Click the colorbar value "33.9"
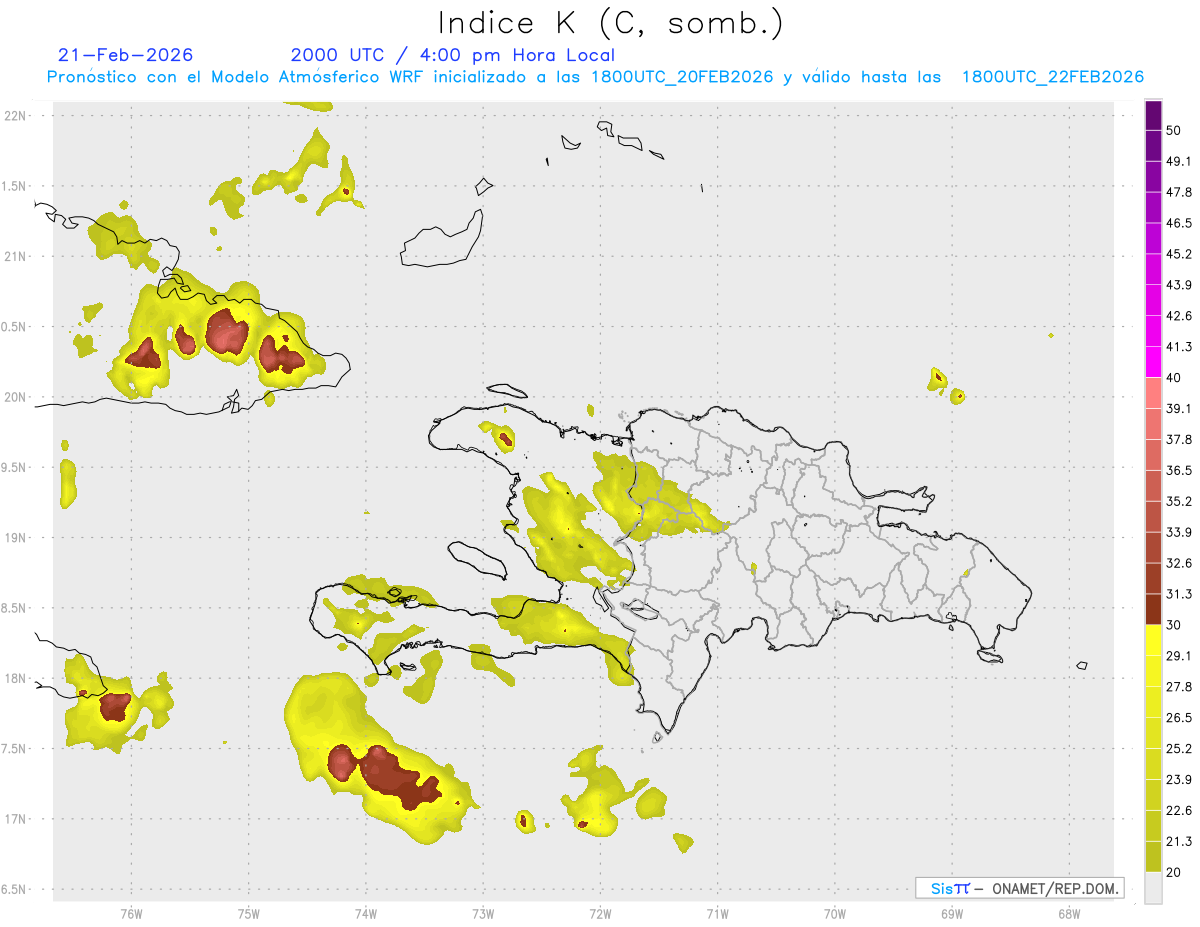Screen dimensions: 1200x927 (1179, 532)
